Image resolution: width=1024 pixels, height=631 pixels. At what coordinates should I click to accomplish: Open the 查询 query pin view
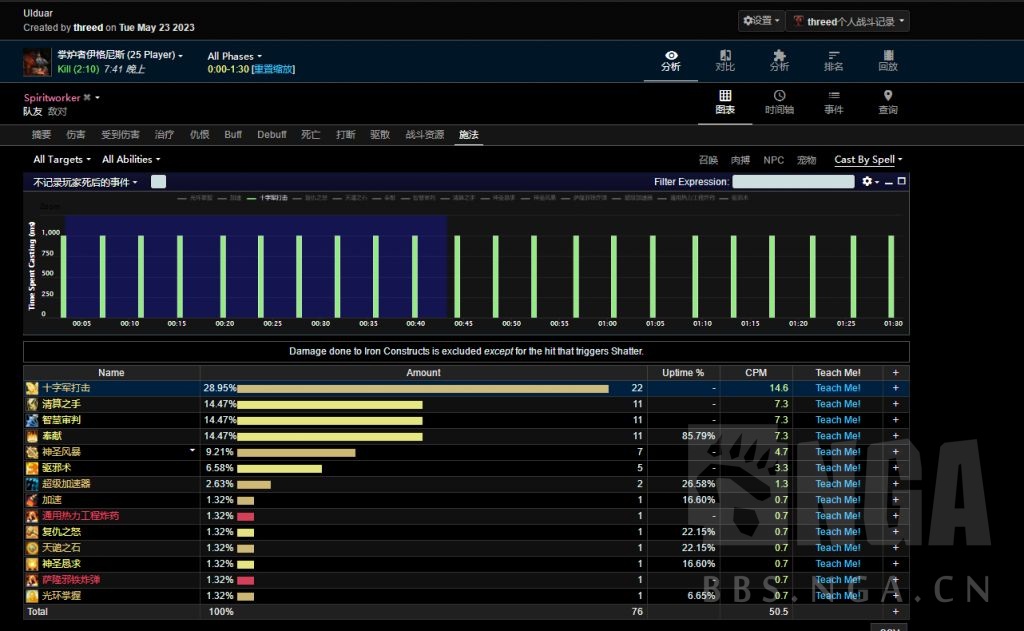pos(887,102)
